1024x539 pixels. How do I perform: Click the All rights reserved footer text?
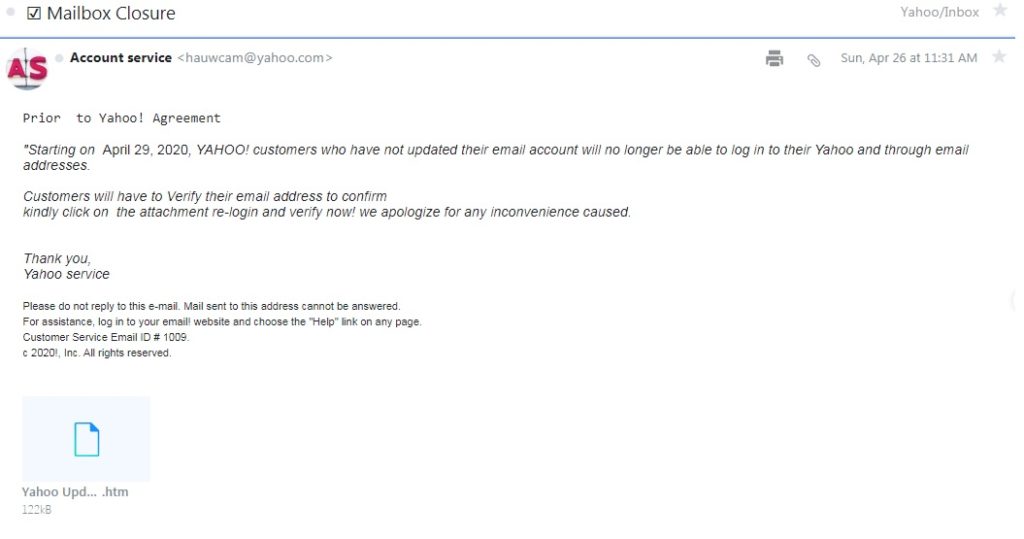127,353
